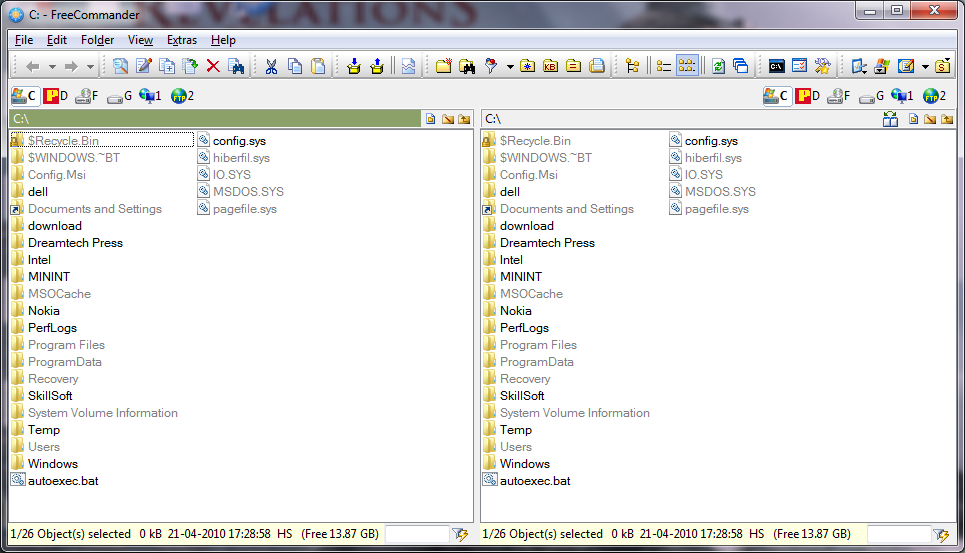The width and height of the screenshot is (965, 553).
Task: Open the File menu
Action: 24,40
